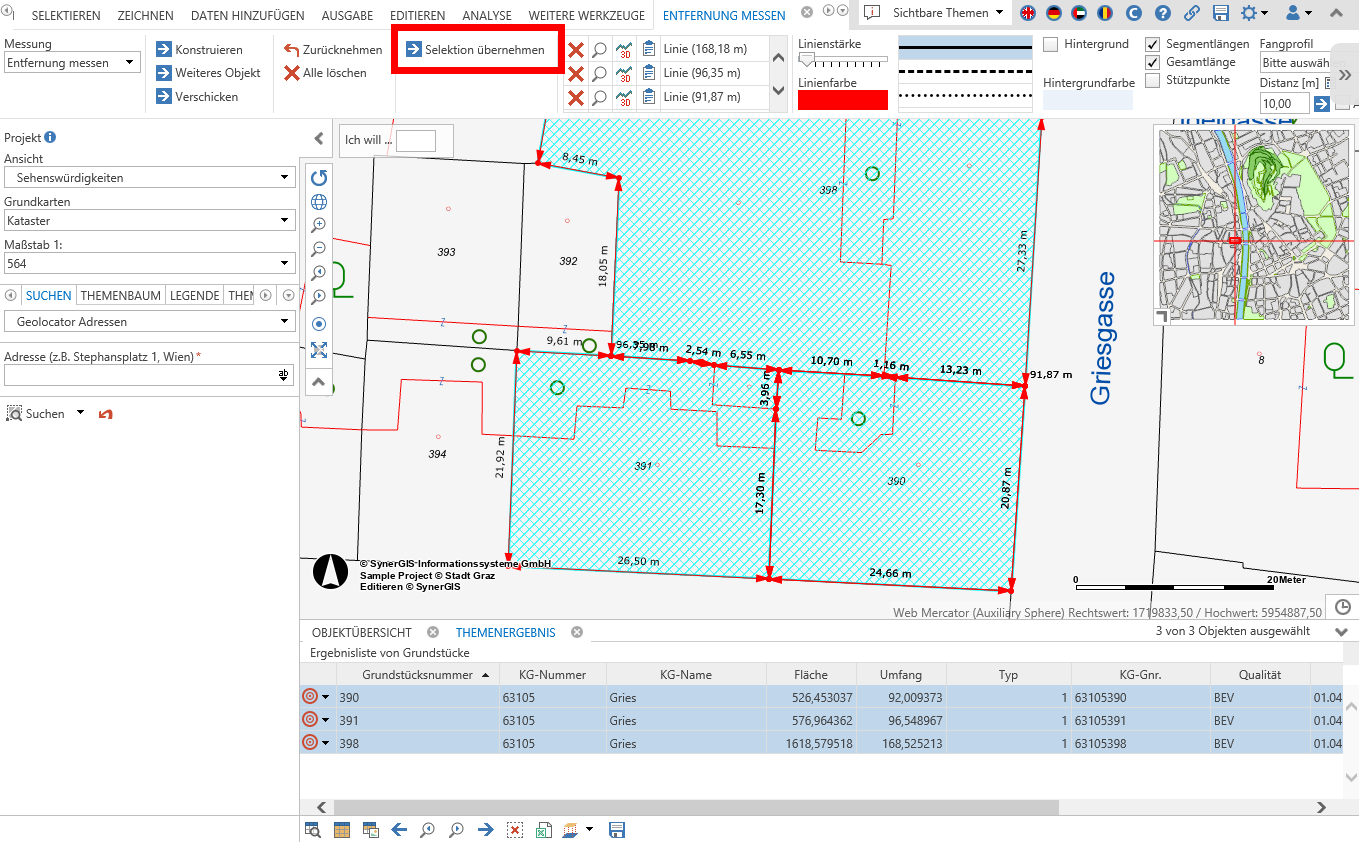Click the red Linienfarbe color swatch
Image resolution: width=1359 pixels, height=842 pixels.
(842, 100)
